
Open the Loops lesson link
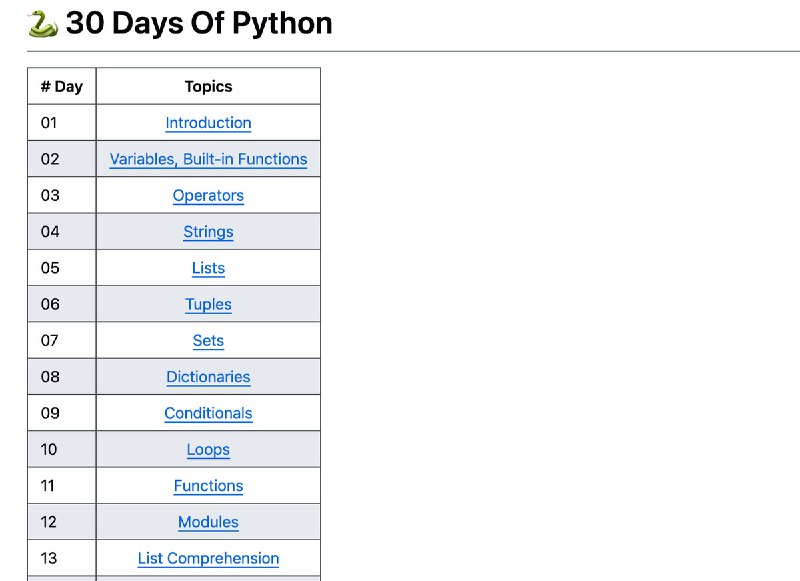(x=208, y=449)
